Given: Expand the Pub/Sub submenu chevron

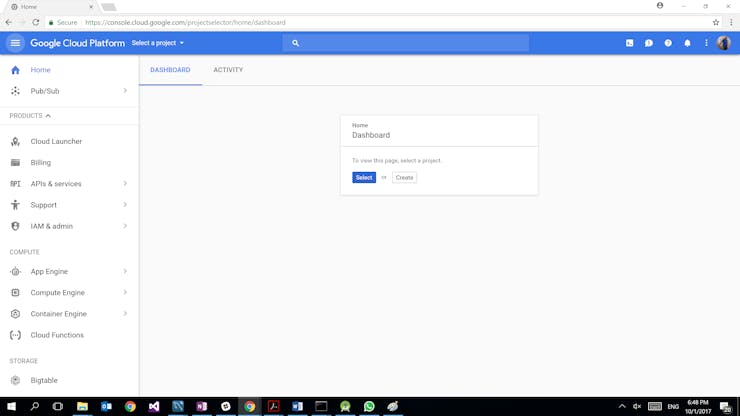Looking at the screenshot, I should coord(125,91).
